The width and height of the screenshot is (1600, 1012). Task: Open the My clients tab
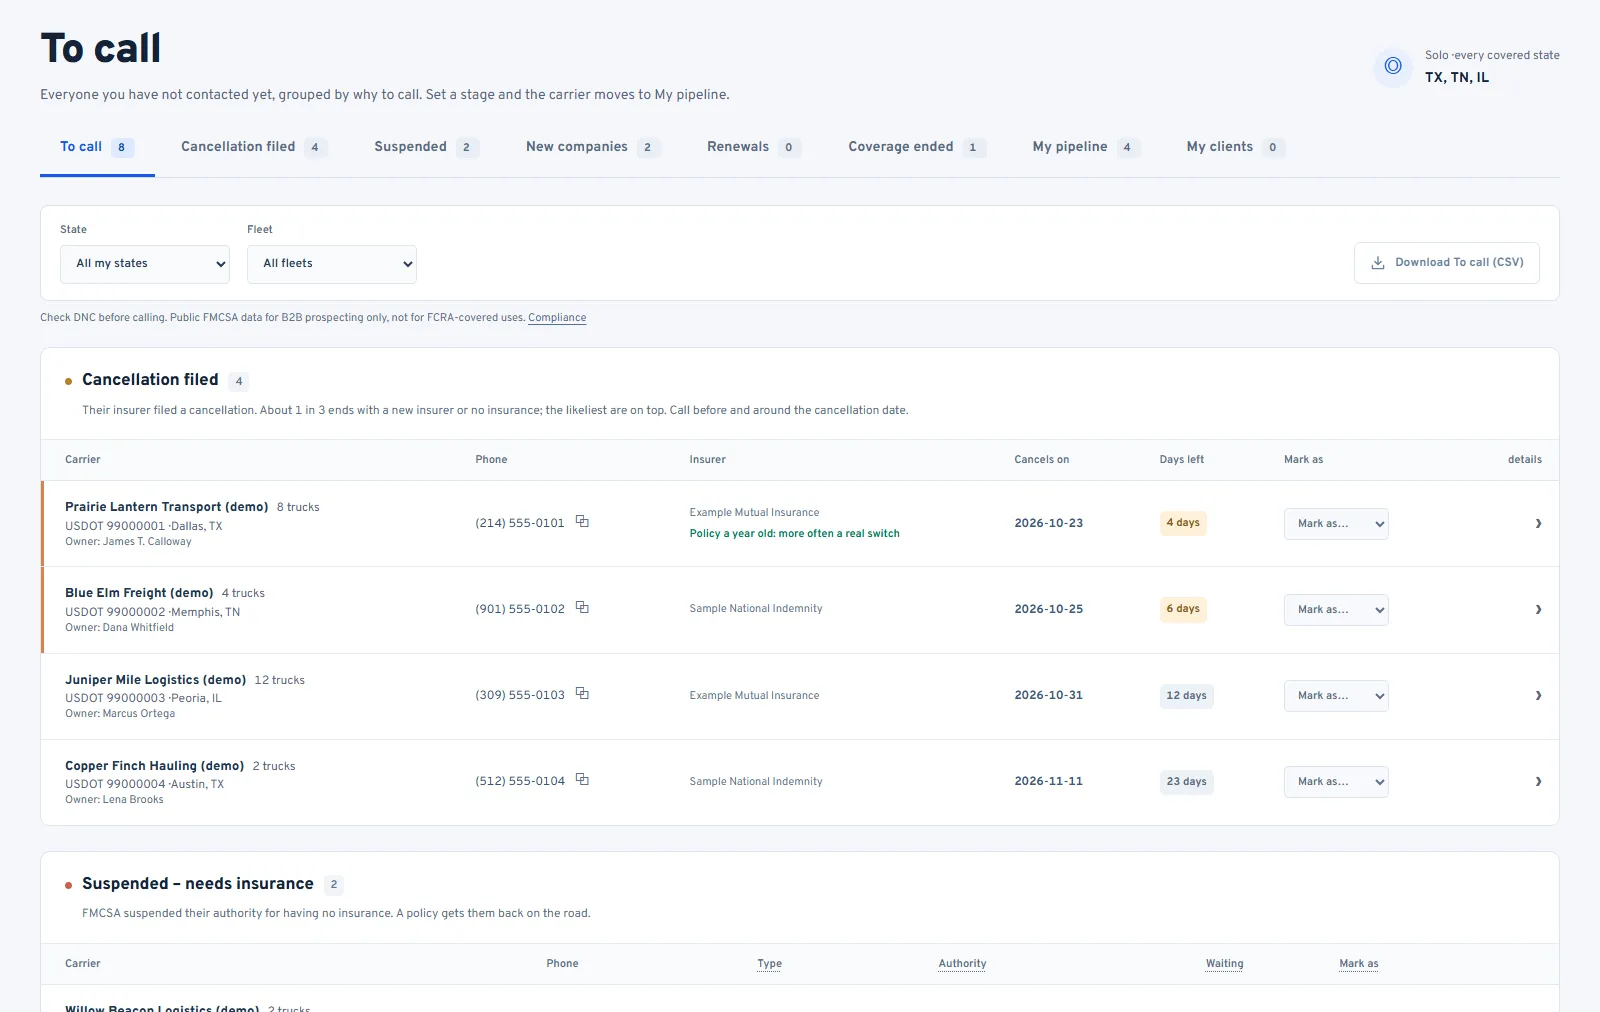(1235, 147)
